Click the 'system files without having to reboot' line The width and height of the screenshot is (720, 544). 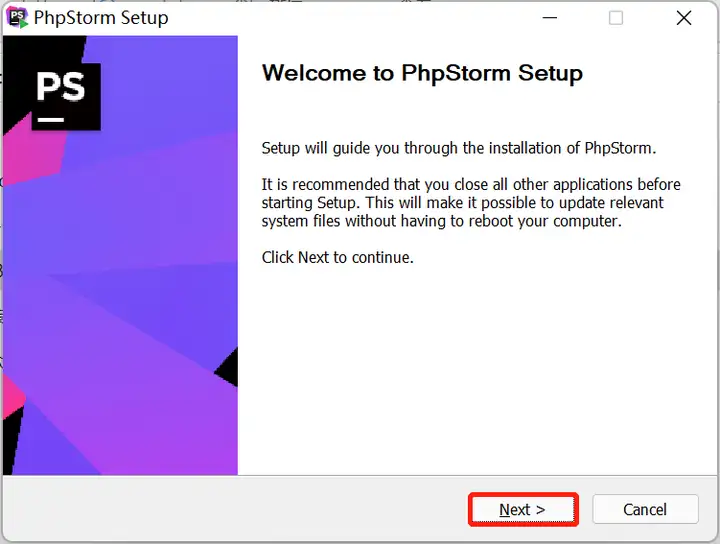(x=442, y=221)
